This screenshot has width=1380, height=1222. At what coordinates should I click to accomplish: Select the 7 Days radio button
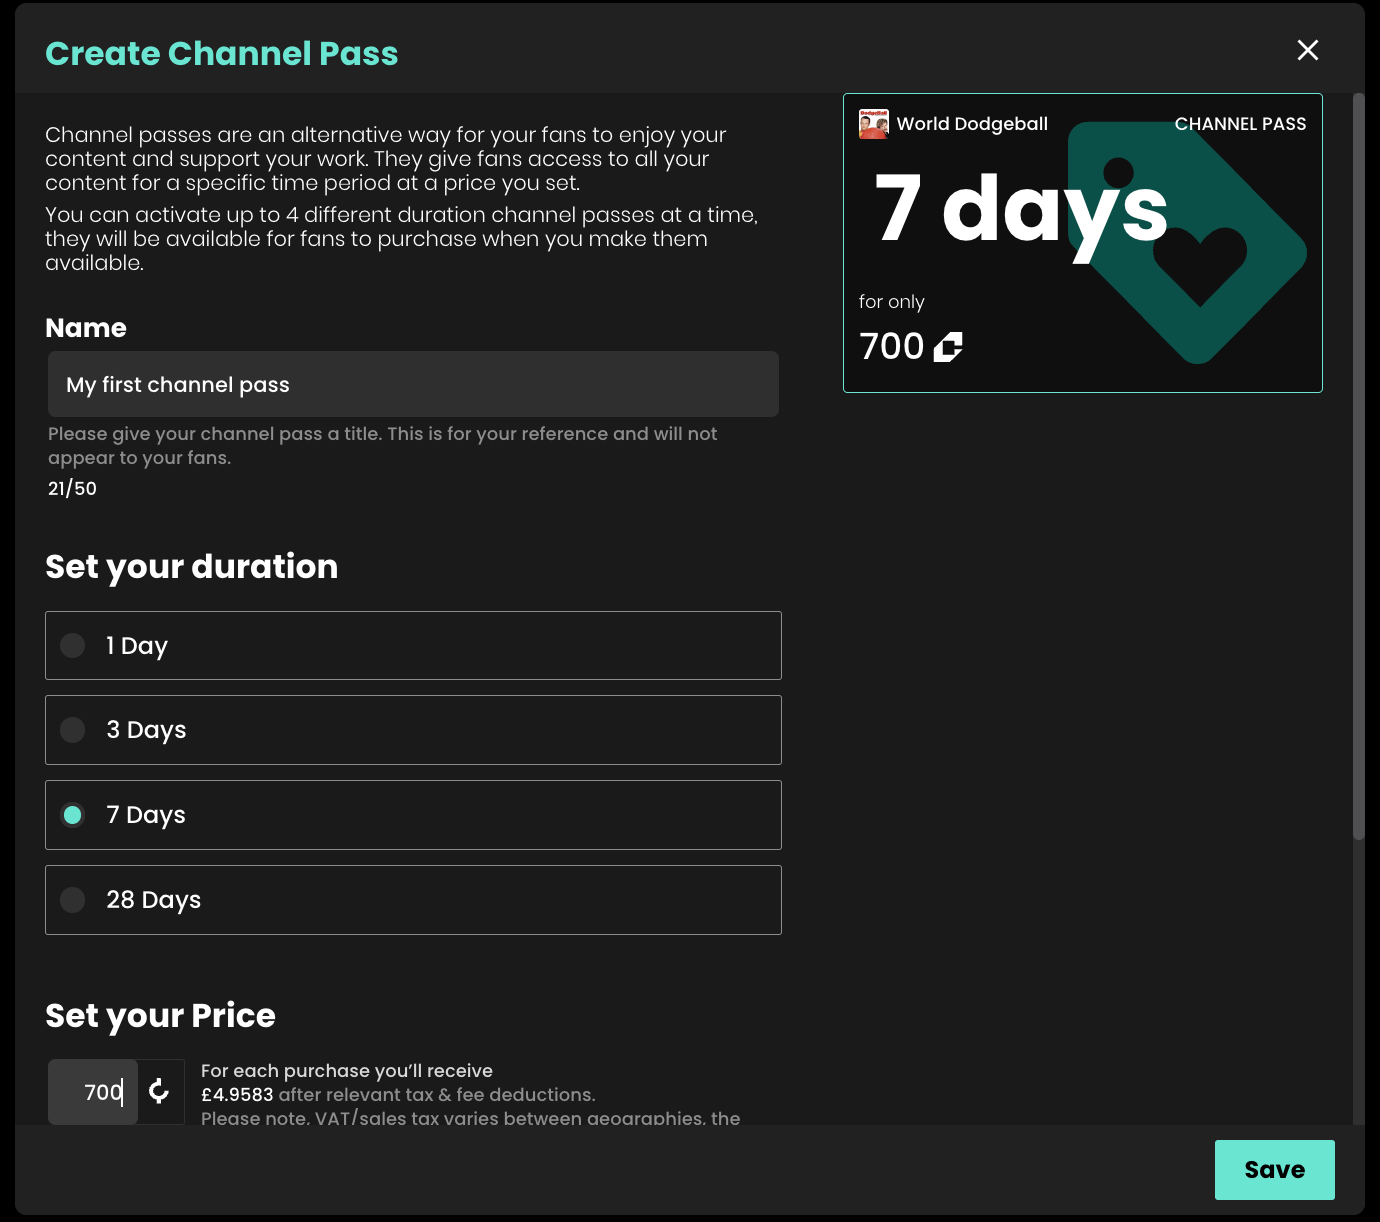click(73, 815)
